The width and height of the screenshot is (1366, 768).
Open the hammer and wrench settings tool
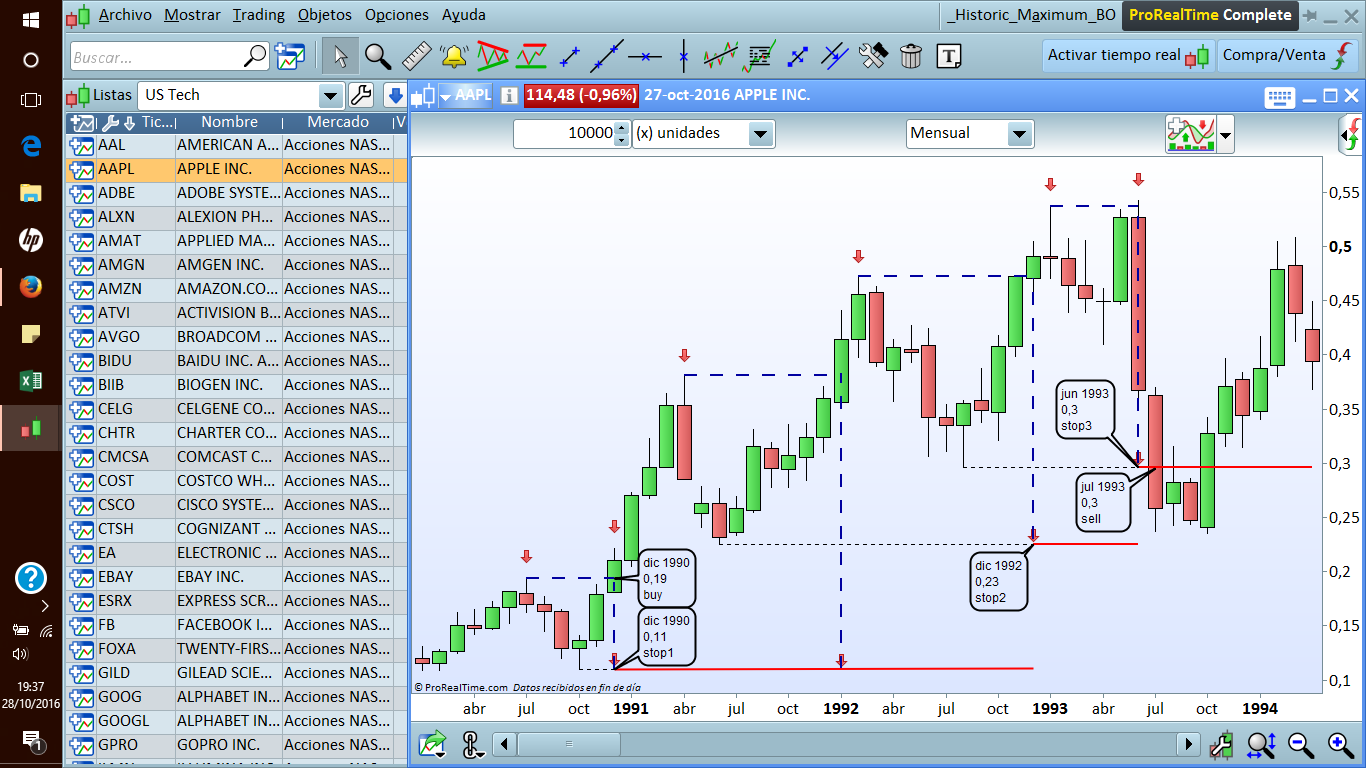[x=873, y=56]
